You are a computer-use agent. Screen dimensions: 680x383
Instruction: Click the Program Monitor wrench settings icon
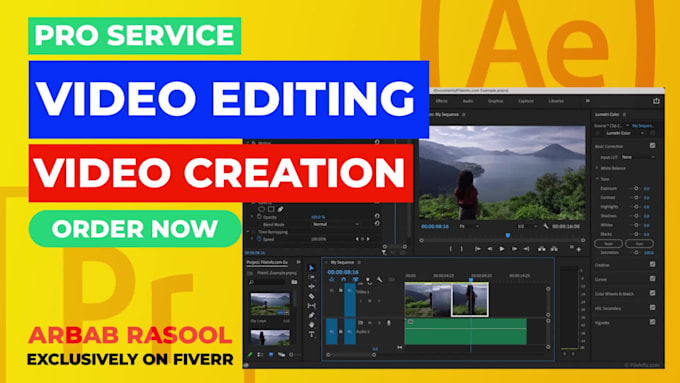[x=546, y=226]
